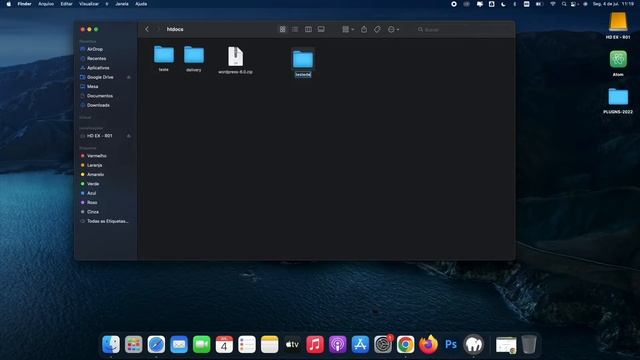Open the Editar menu
Image resolution: width=640 pixels, height=360 pixels.
pos(67,4)
